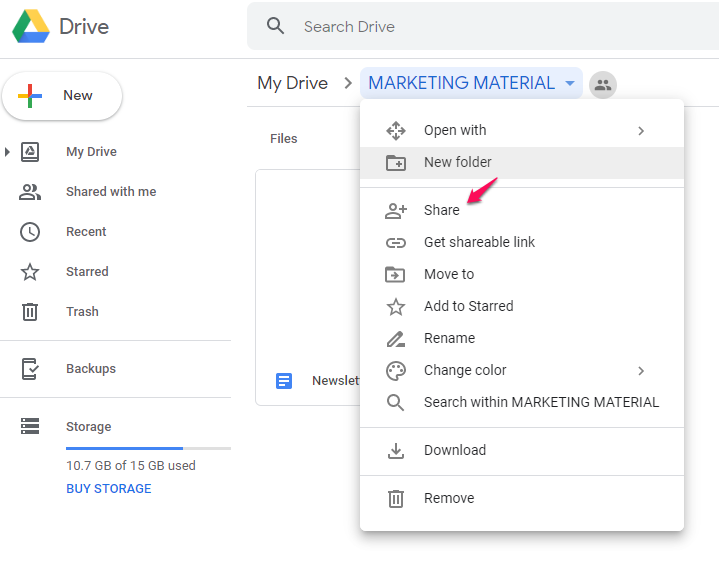Open the Recent section
Viewport: 719px width, 562px height.
pyautogui.click(x=86, y=231)
